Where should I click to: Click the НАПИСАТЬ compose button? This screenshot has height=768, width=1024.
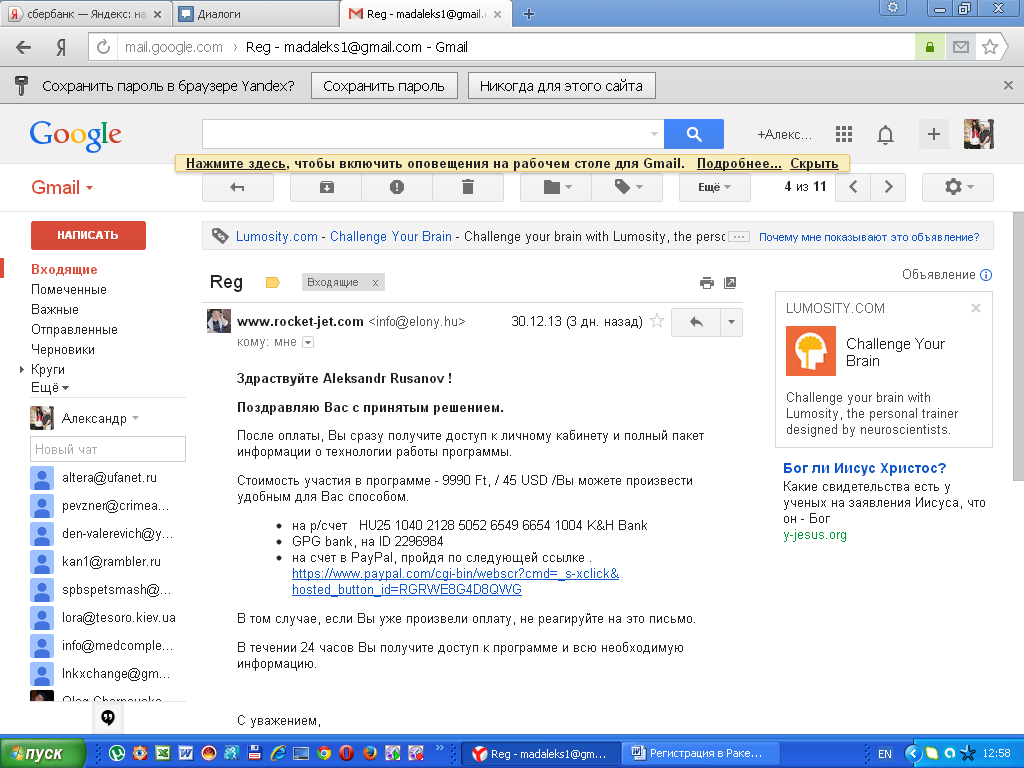tap(88, 235)
